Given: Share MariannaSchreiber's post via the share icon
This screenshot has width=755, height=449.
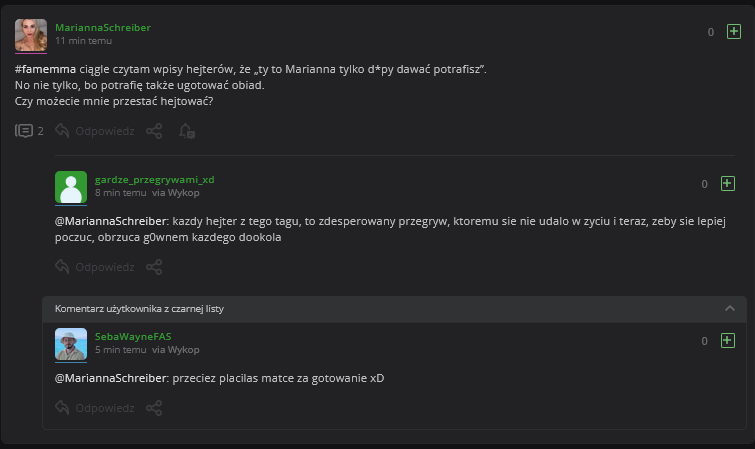Looking at the screenshot, I should 154,131.
